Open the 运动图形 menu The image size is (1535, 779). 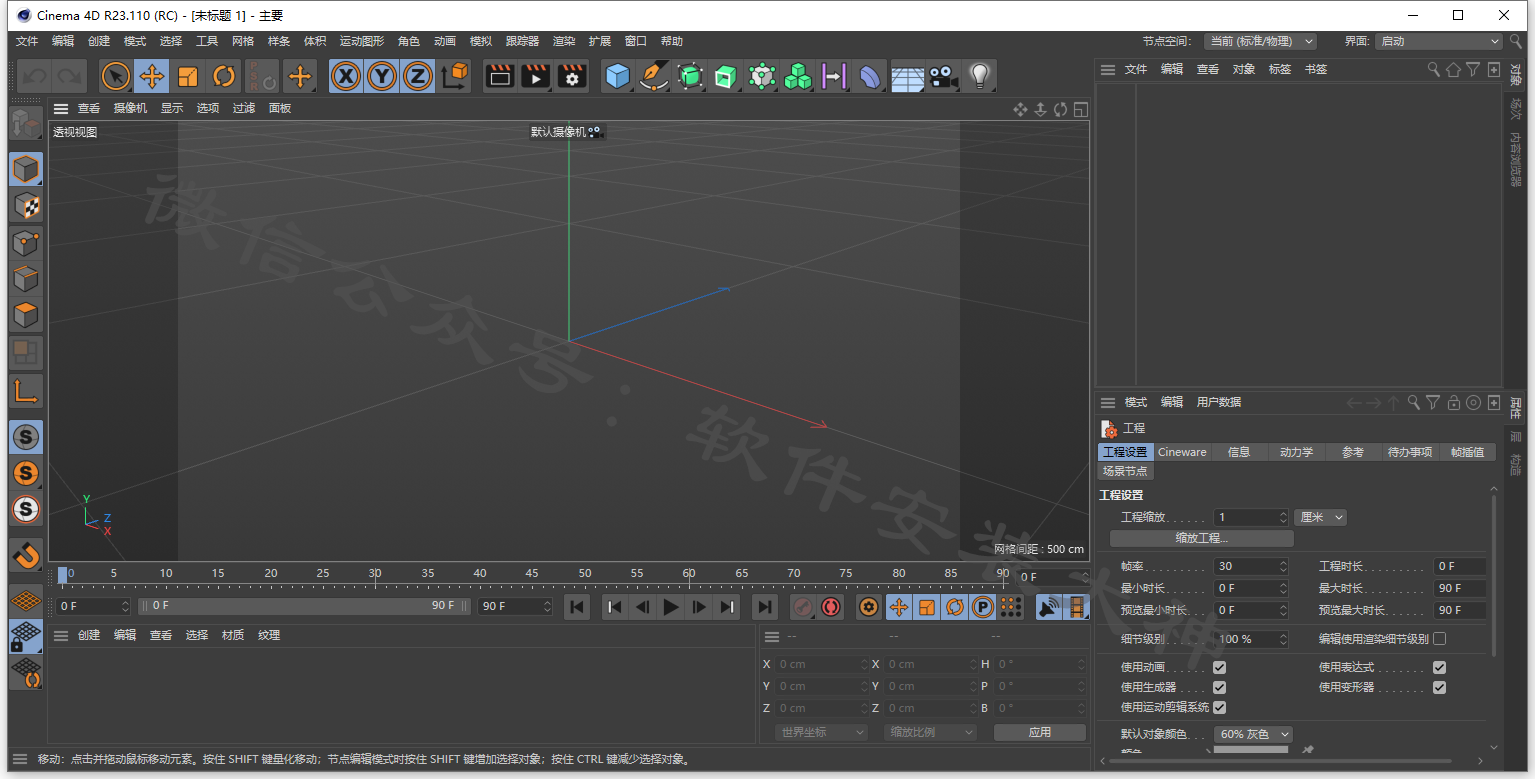(x=361, y=41)
